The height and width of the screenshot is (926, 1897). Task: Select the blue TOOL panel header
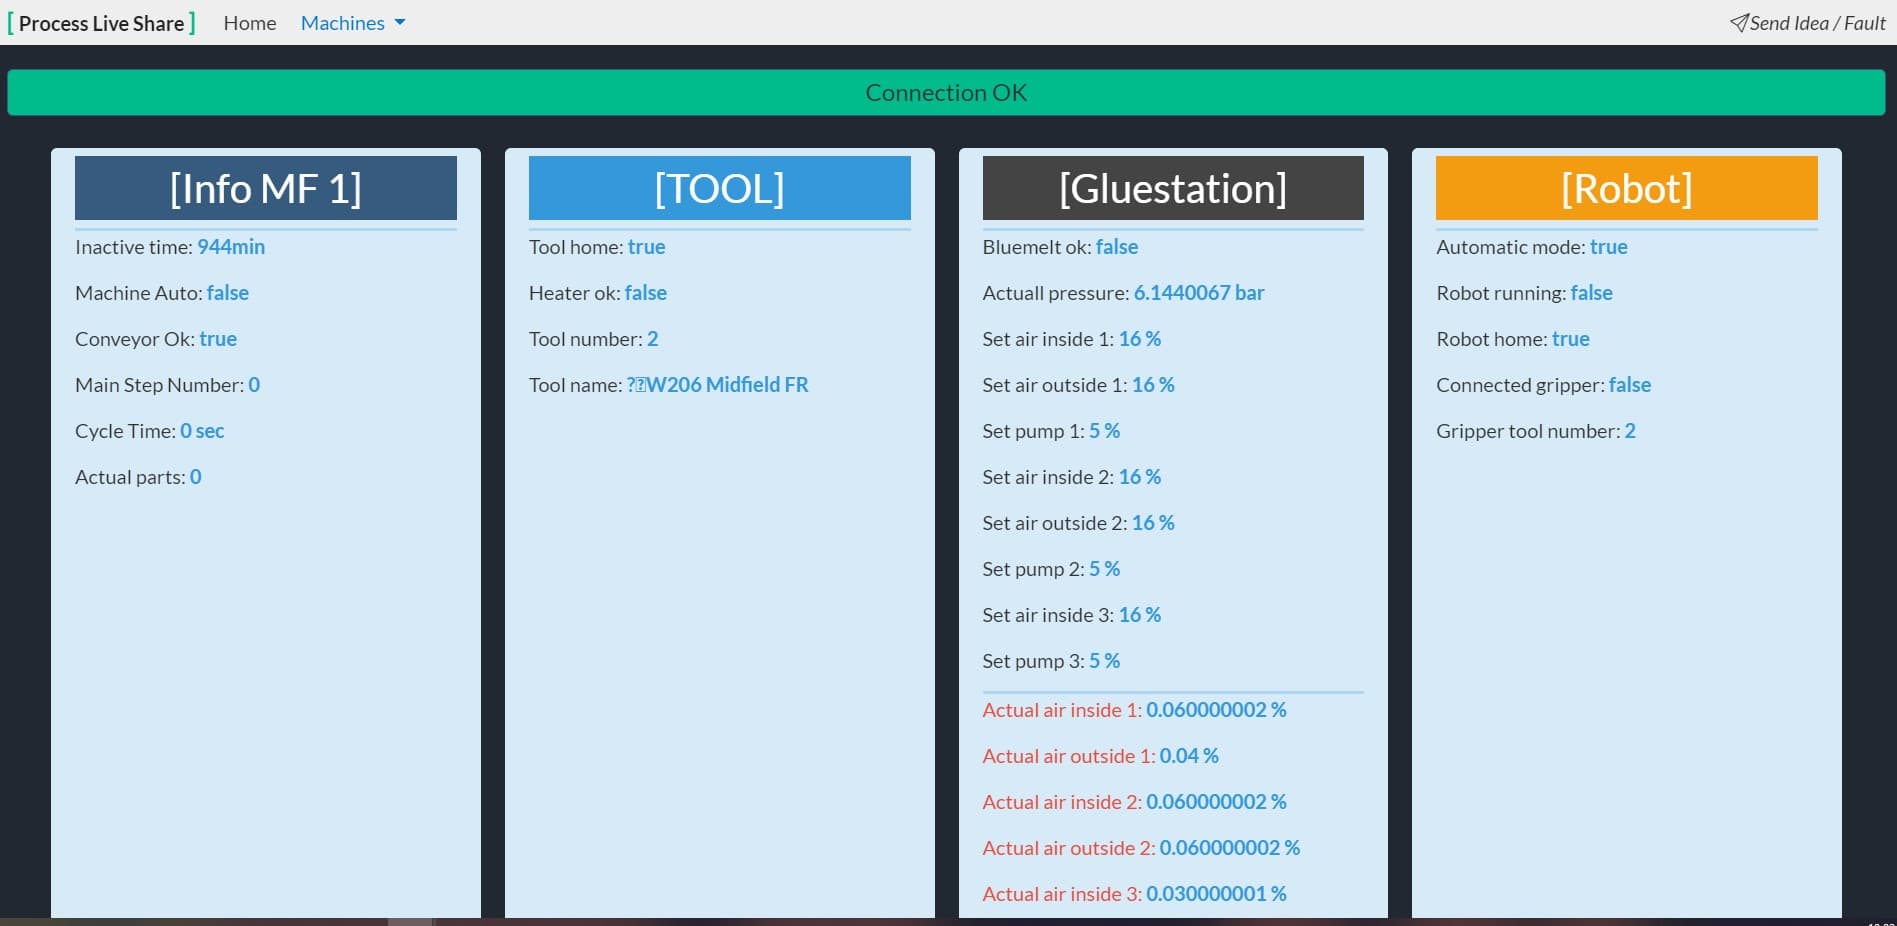click(719, 188)
